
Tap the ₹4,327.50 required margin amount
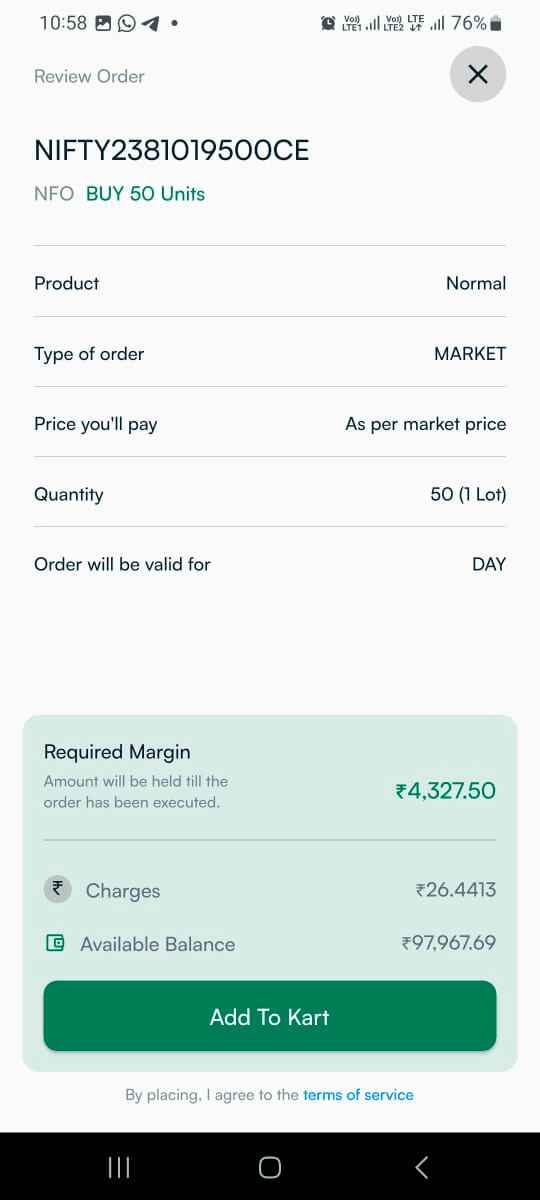pyautogui.click(x=446, y=791)
